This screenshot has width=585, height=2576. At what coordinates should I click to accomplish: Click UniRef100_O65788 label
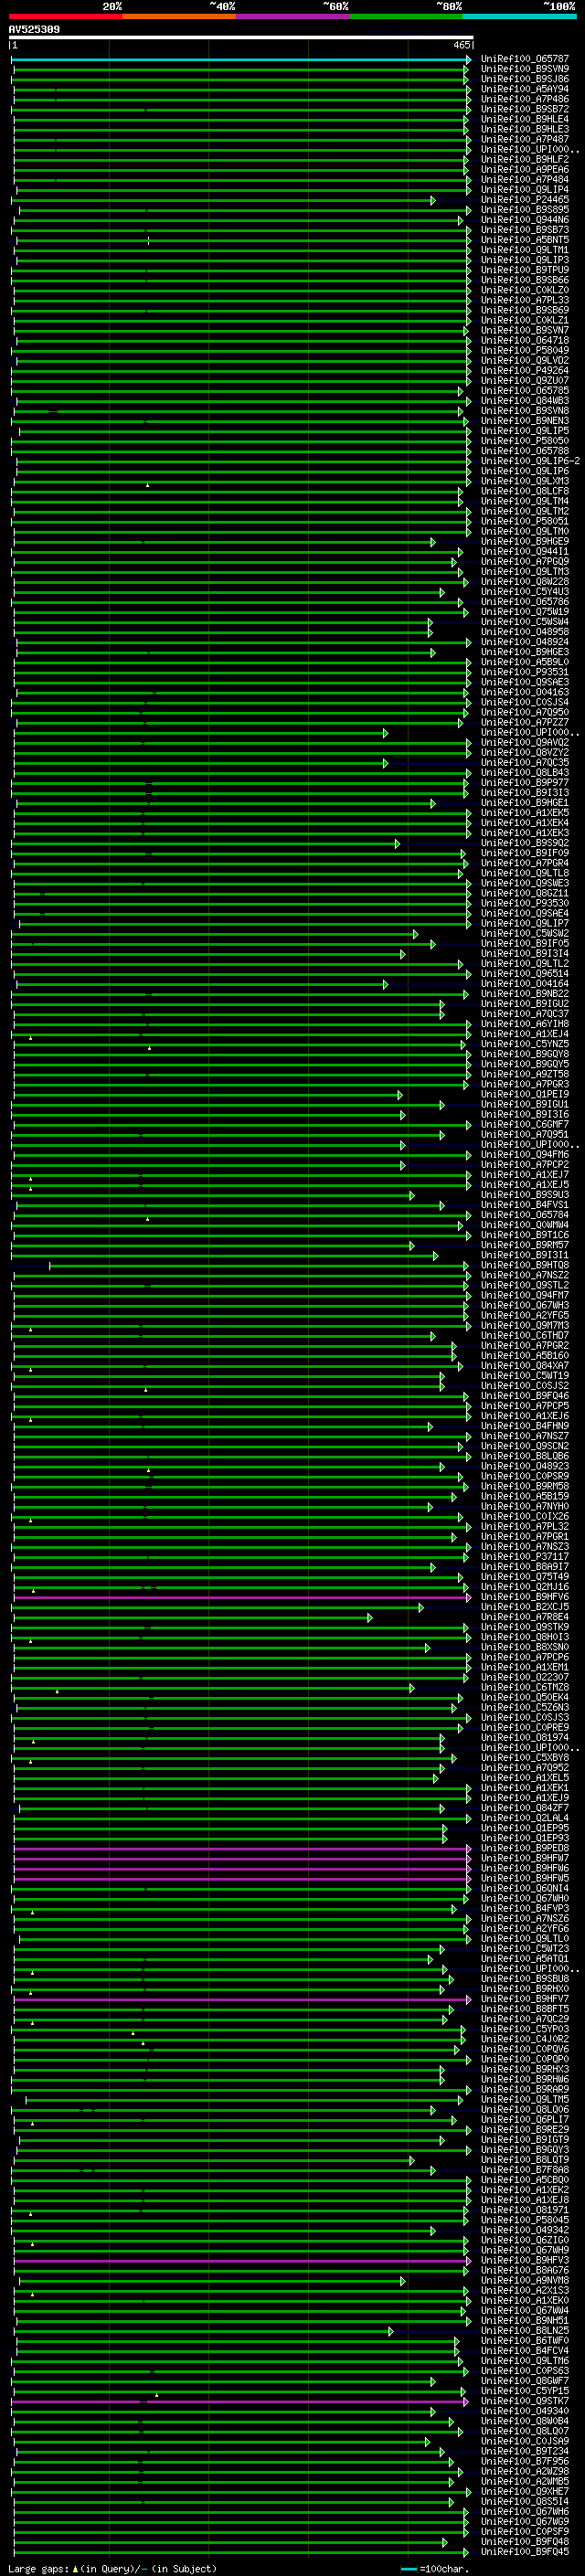point(524,452)
